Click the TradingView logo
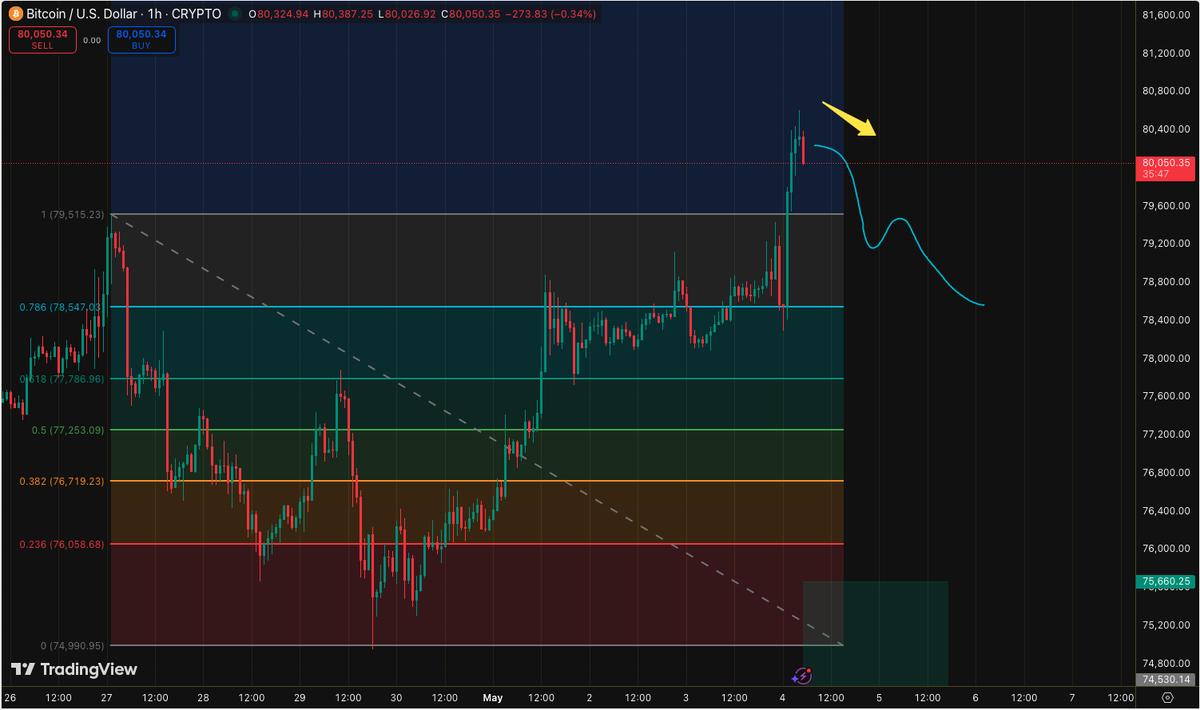Image resolution: width=1200 pixels, height=710 pixels. pos(74,669)
